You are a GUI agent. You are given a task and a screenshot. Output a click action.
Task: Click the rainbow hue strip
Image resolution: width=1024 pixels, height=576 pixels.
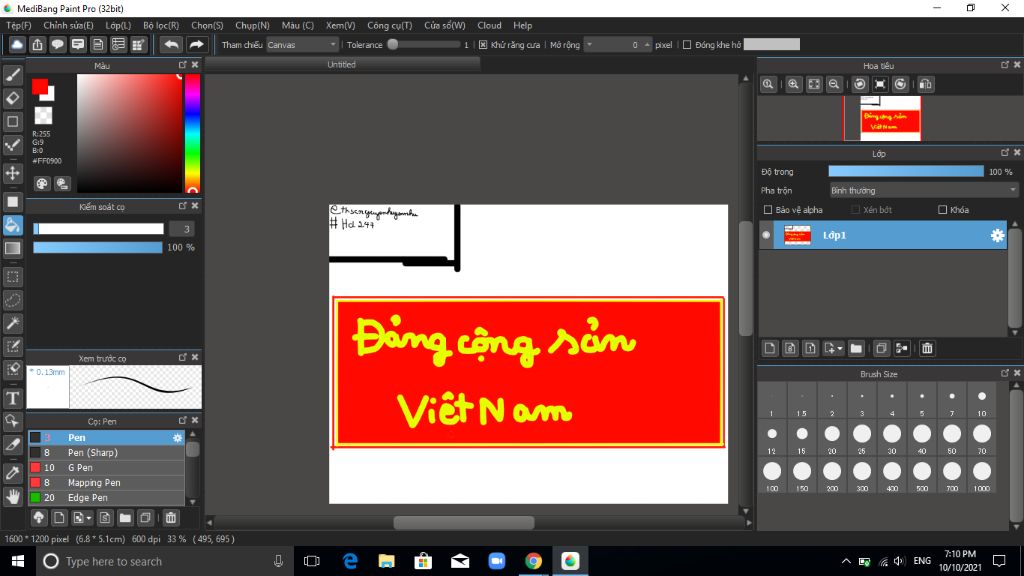[192, 133]
